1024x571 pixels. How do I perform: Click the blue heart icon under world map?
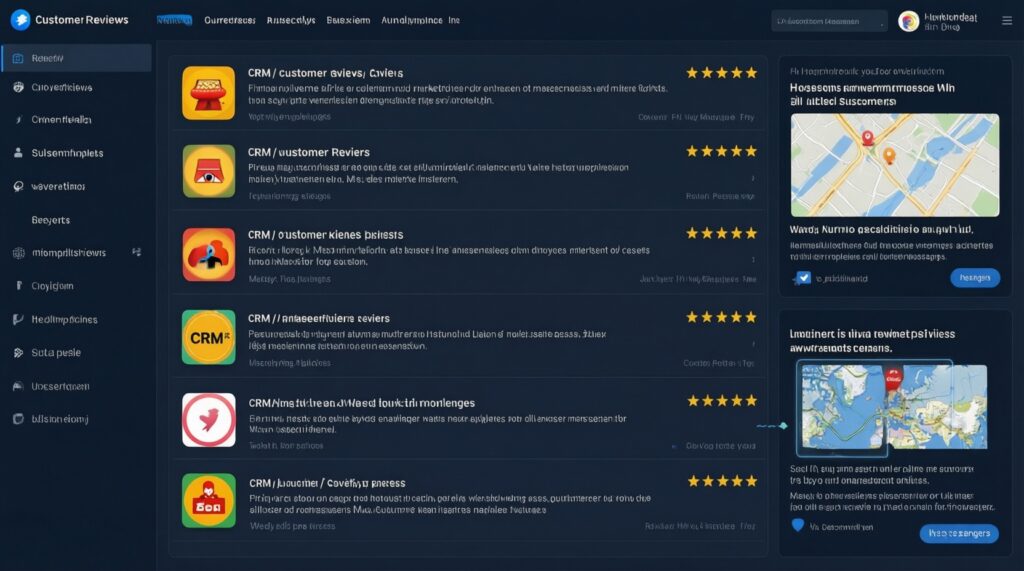pyautogui.click(x=797, y=525)
